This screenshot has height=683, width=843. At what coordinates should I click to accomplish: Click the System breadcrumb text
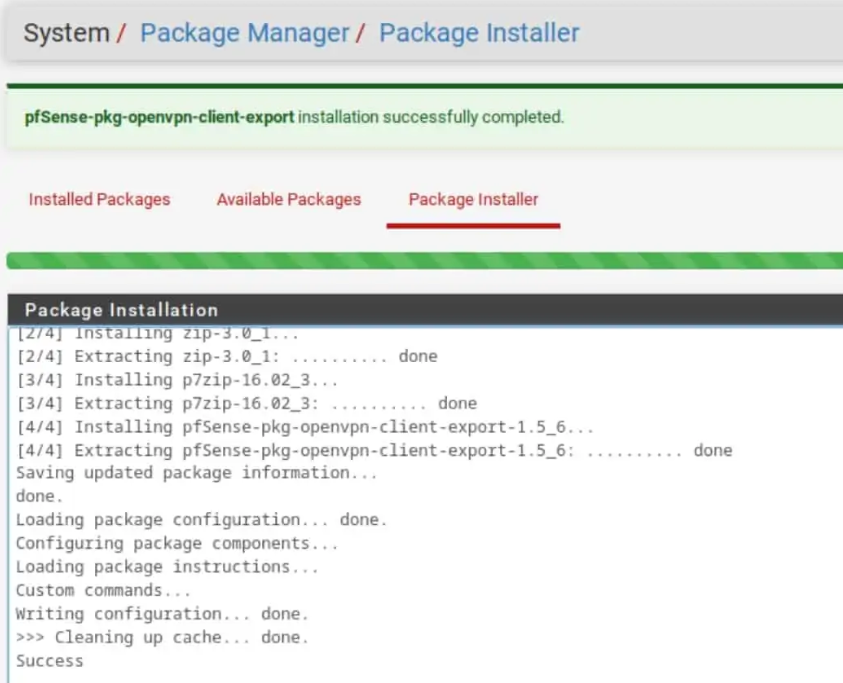coord(67,33)
